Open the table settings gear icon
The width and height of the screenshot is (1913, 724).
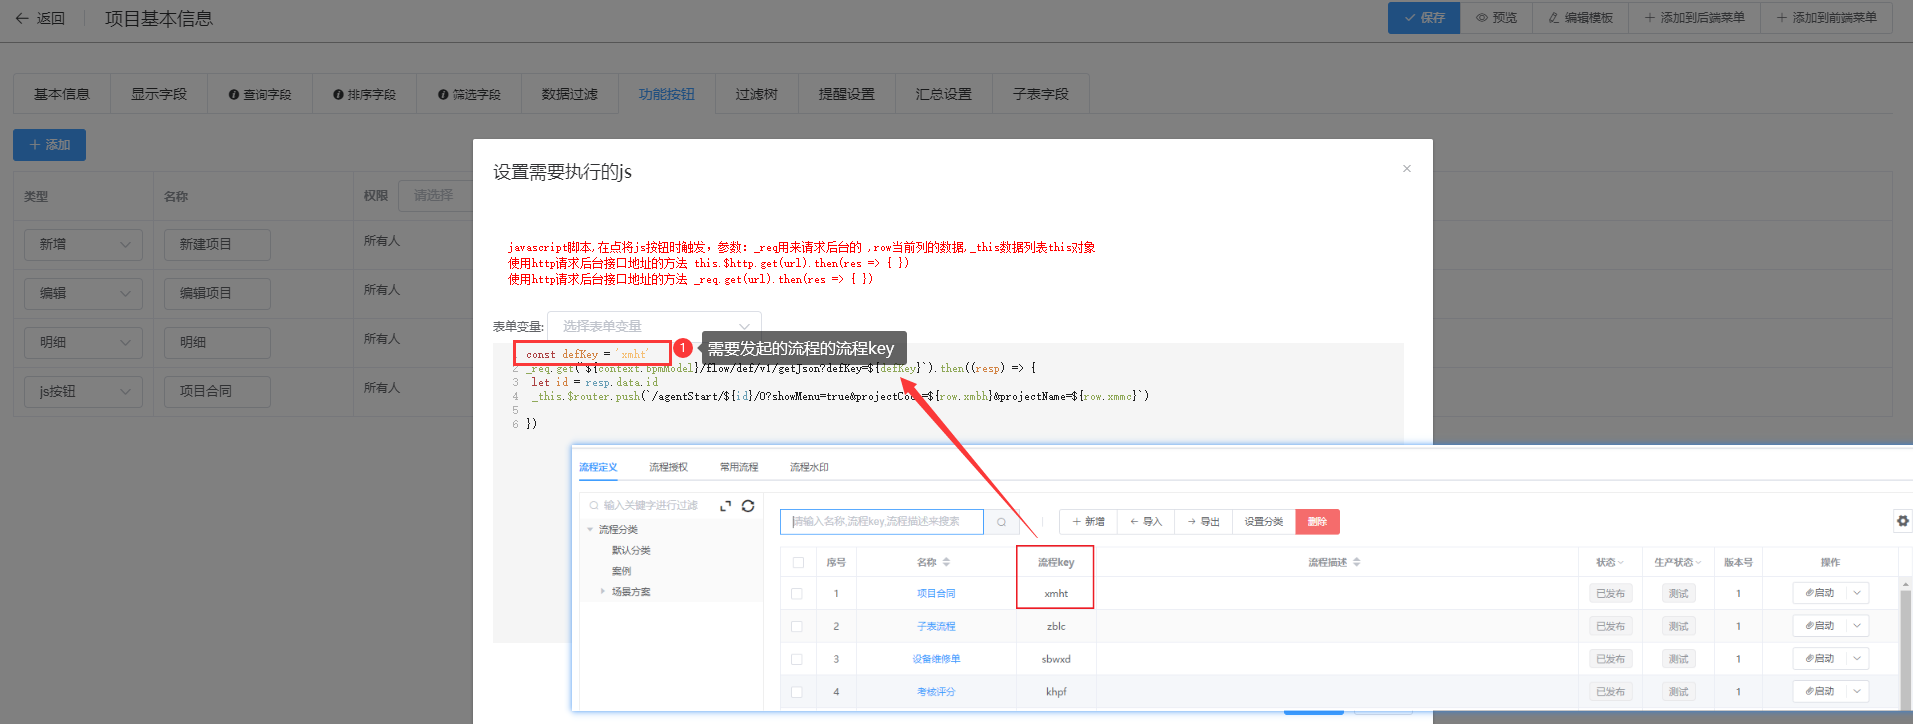point(1902,521)
